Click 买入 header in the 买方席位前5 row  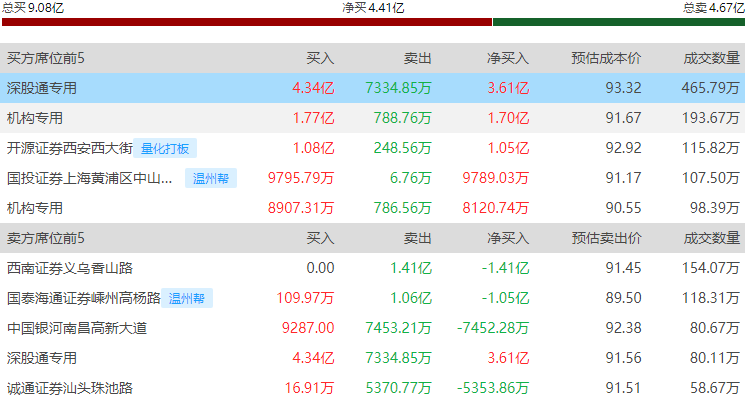coord(320,58)
